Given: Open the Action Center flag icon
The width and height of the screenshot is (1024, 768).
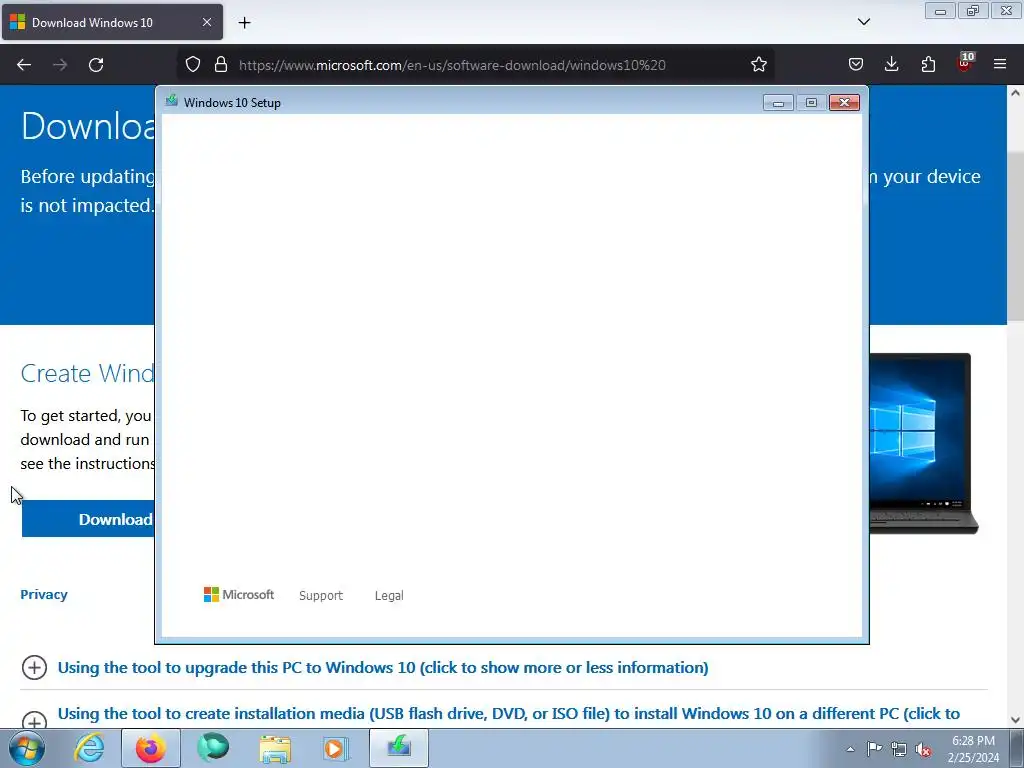Looking at the screenshot, I should (874, 749).
